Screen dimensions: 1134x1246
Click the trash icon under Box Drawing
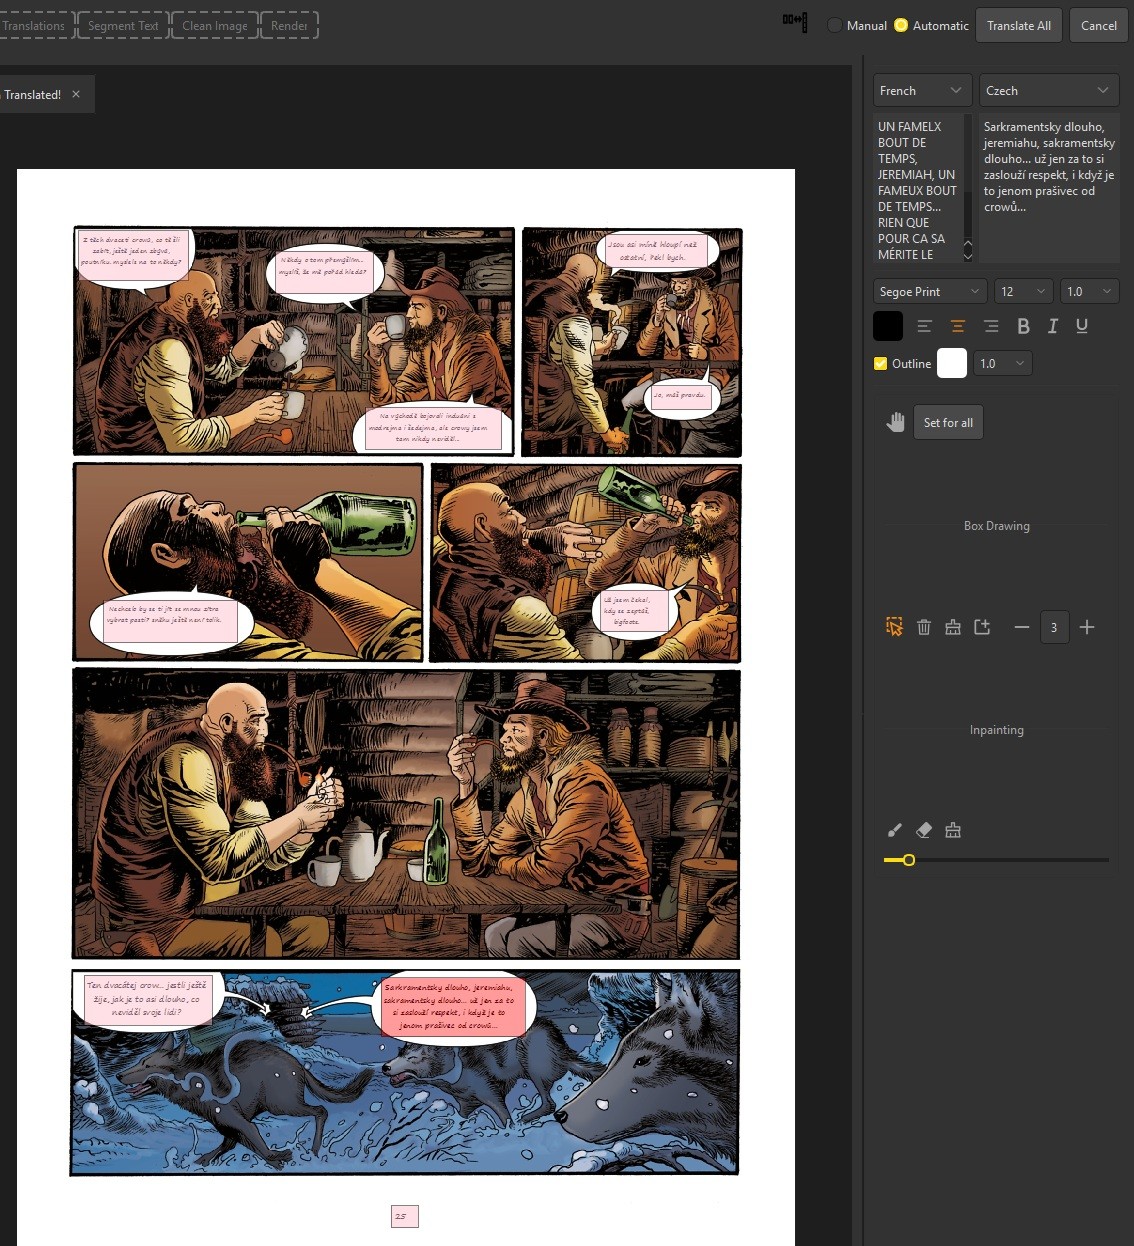[924, 627]
